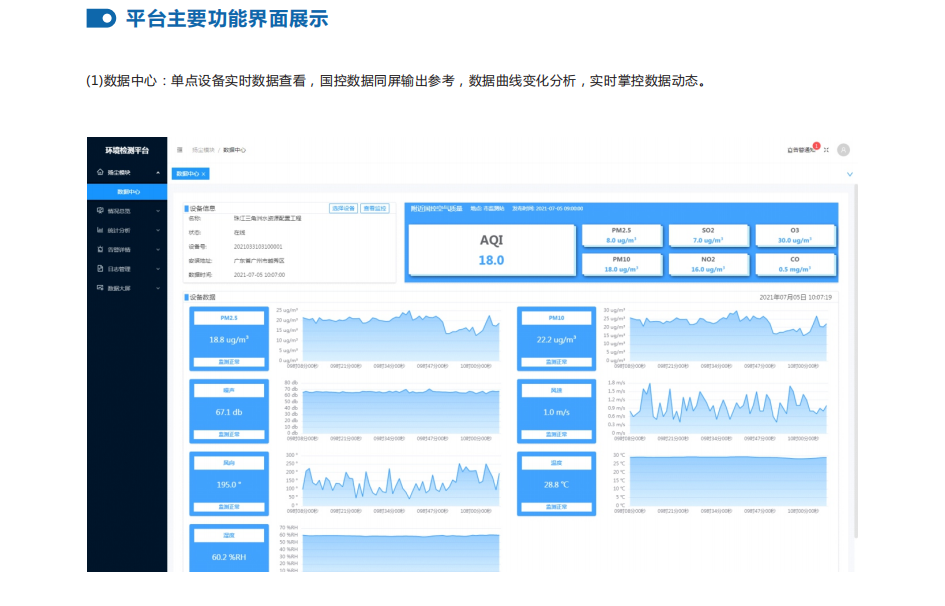The image size is (945, 606).
Task: Click 数据中心 in the breadcrumb
Action: pos(234,150)
